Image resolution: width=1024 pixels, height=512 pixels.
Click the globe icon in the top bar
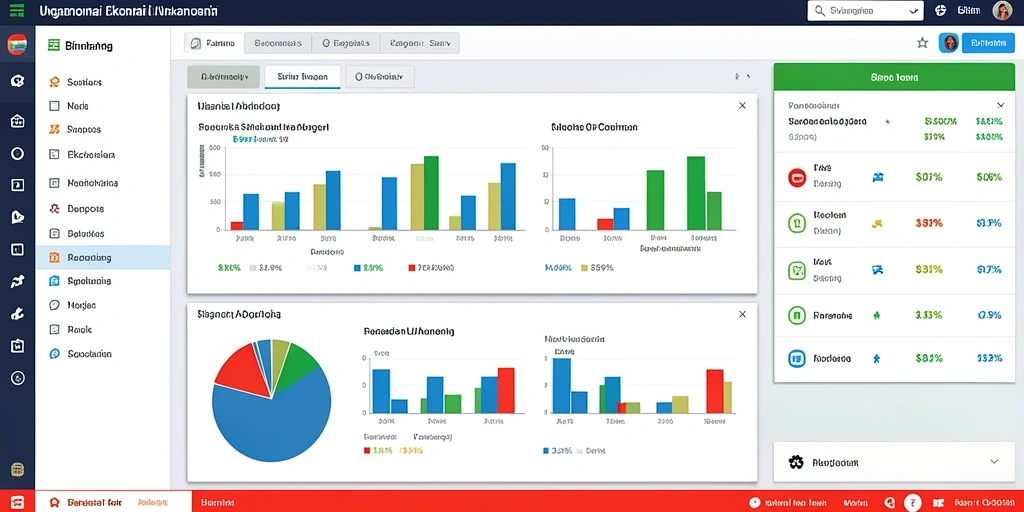941,10
